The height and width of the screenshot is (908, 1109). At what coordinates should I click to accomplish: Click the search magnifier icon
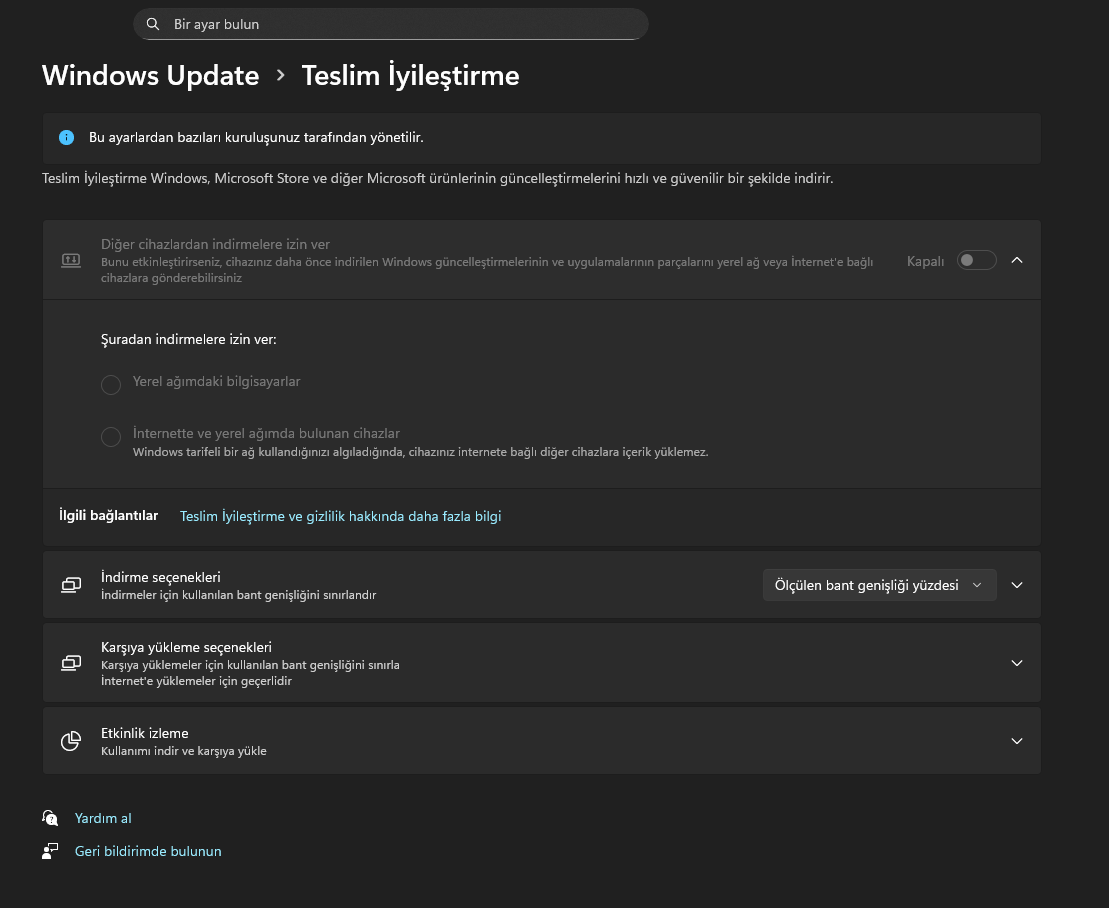[153, 24]
